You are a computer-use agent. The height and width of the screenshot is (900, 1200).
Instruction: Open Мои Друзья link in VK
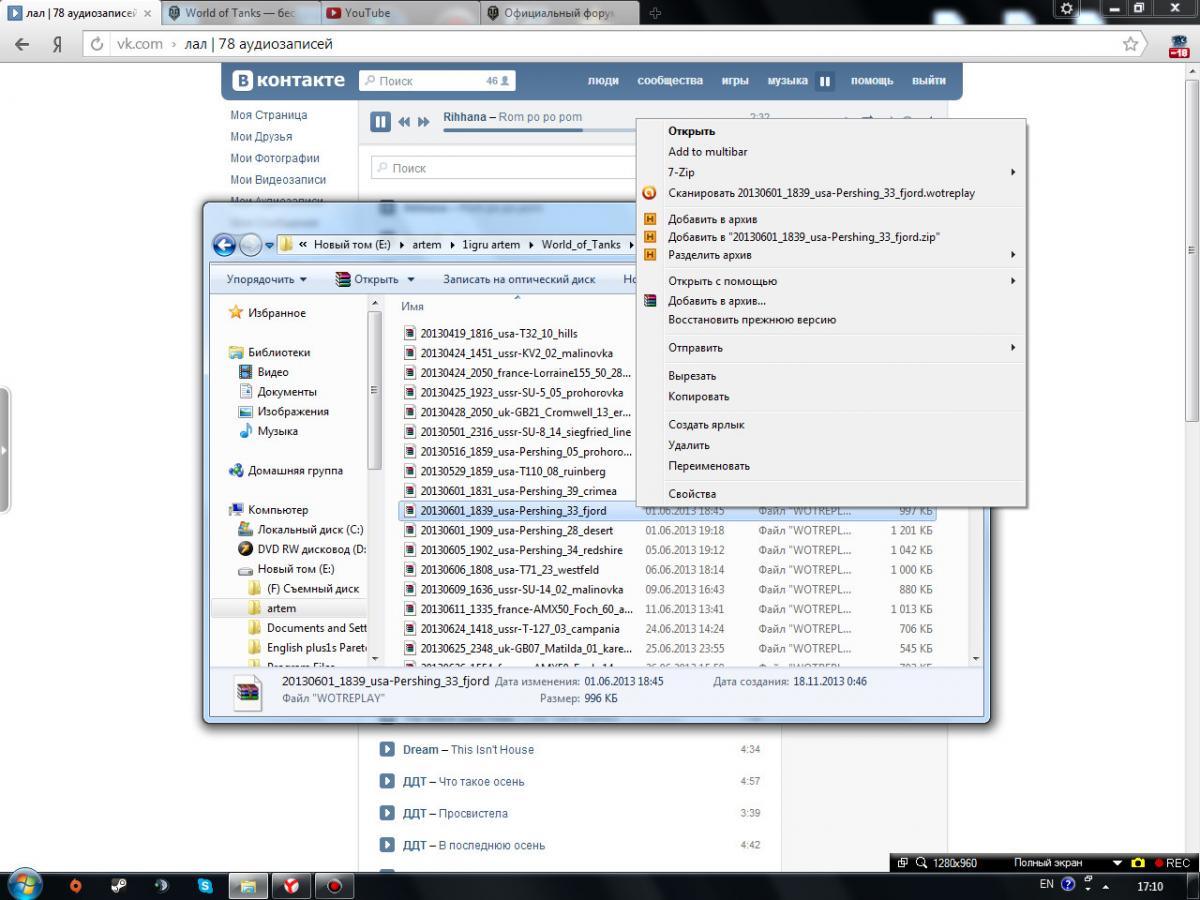tap(261, 137)
